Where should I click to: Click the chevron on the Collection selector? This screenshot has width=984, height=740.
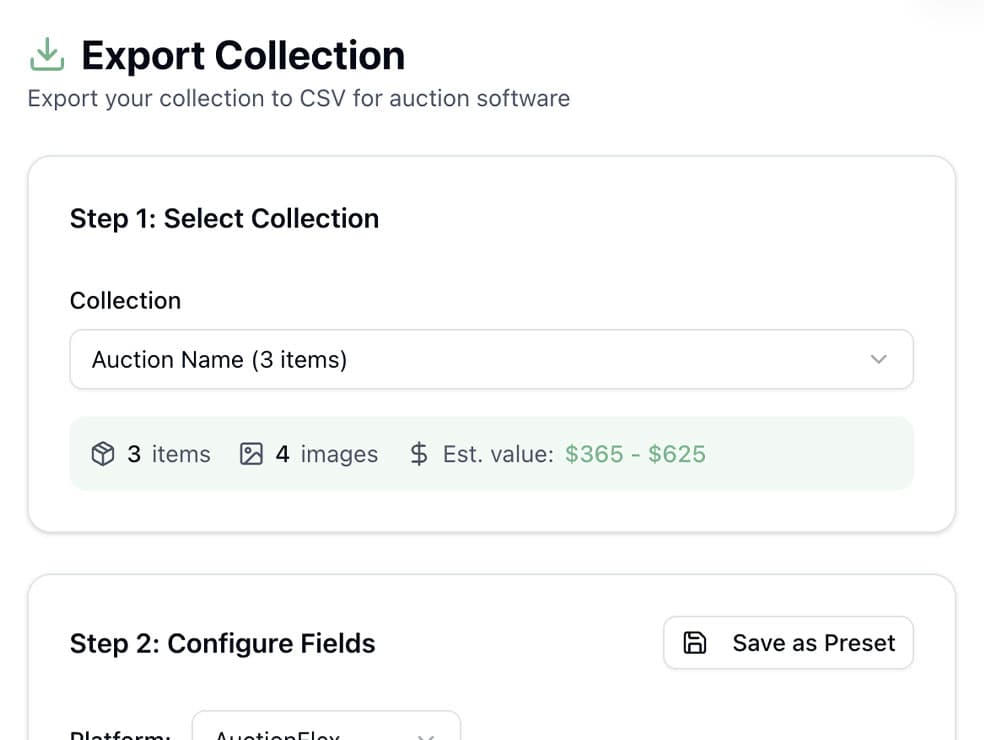tap(878, 359)
